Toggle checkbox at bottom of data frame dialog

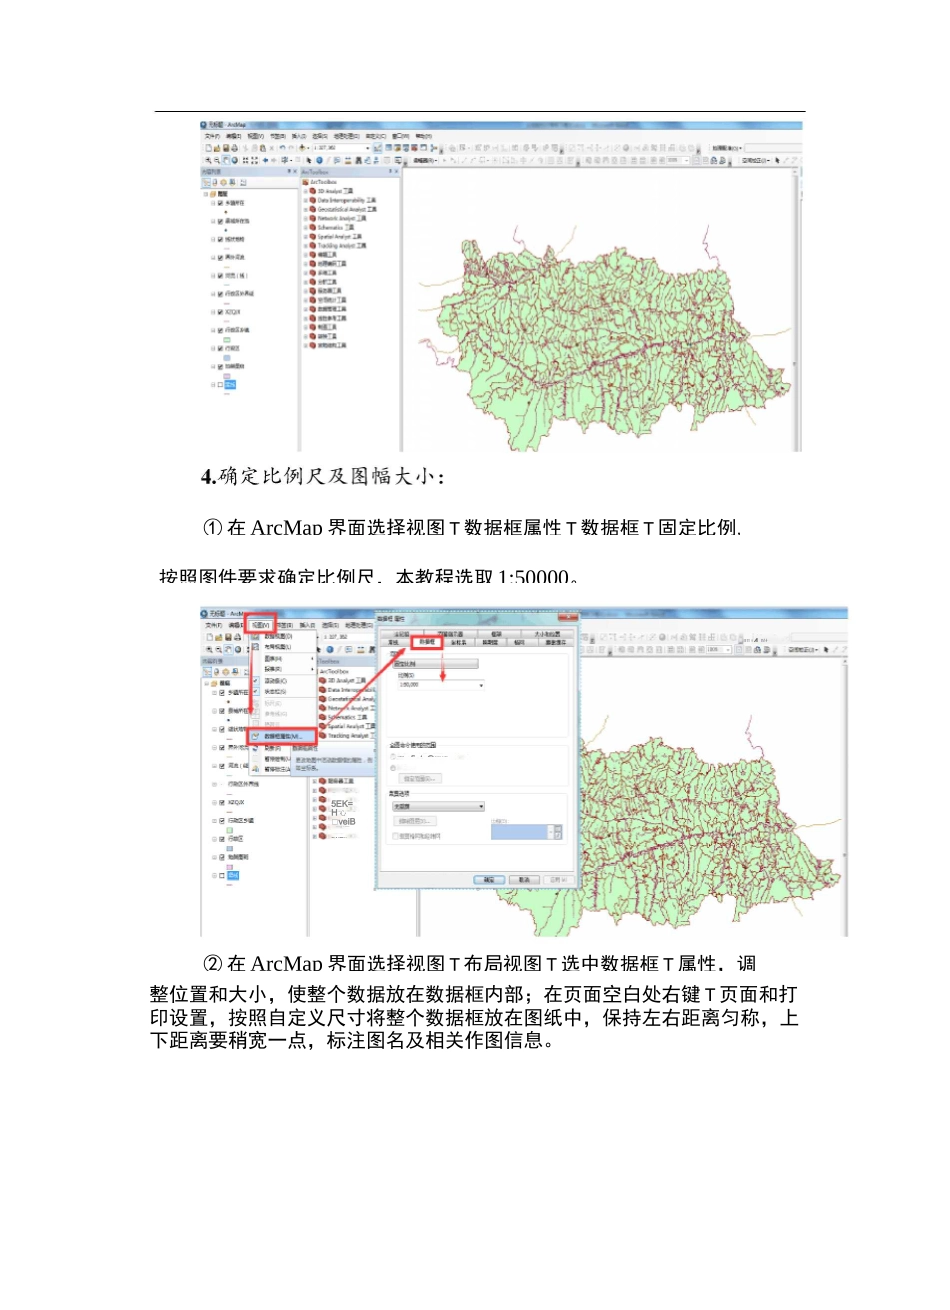pos(395,836)
